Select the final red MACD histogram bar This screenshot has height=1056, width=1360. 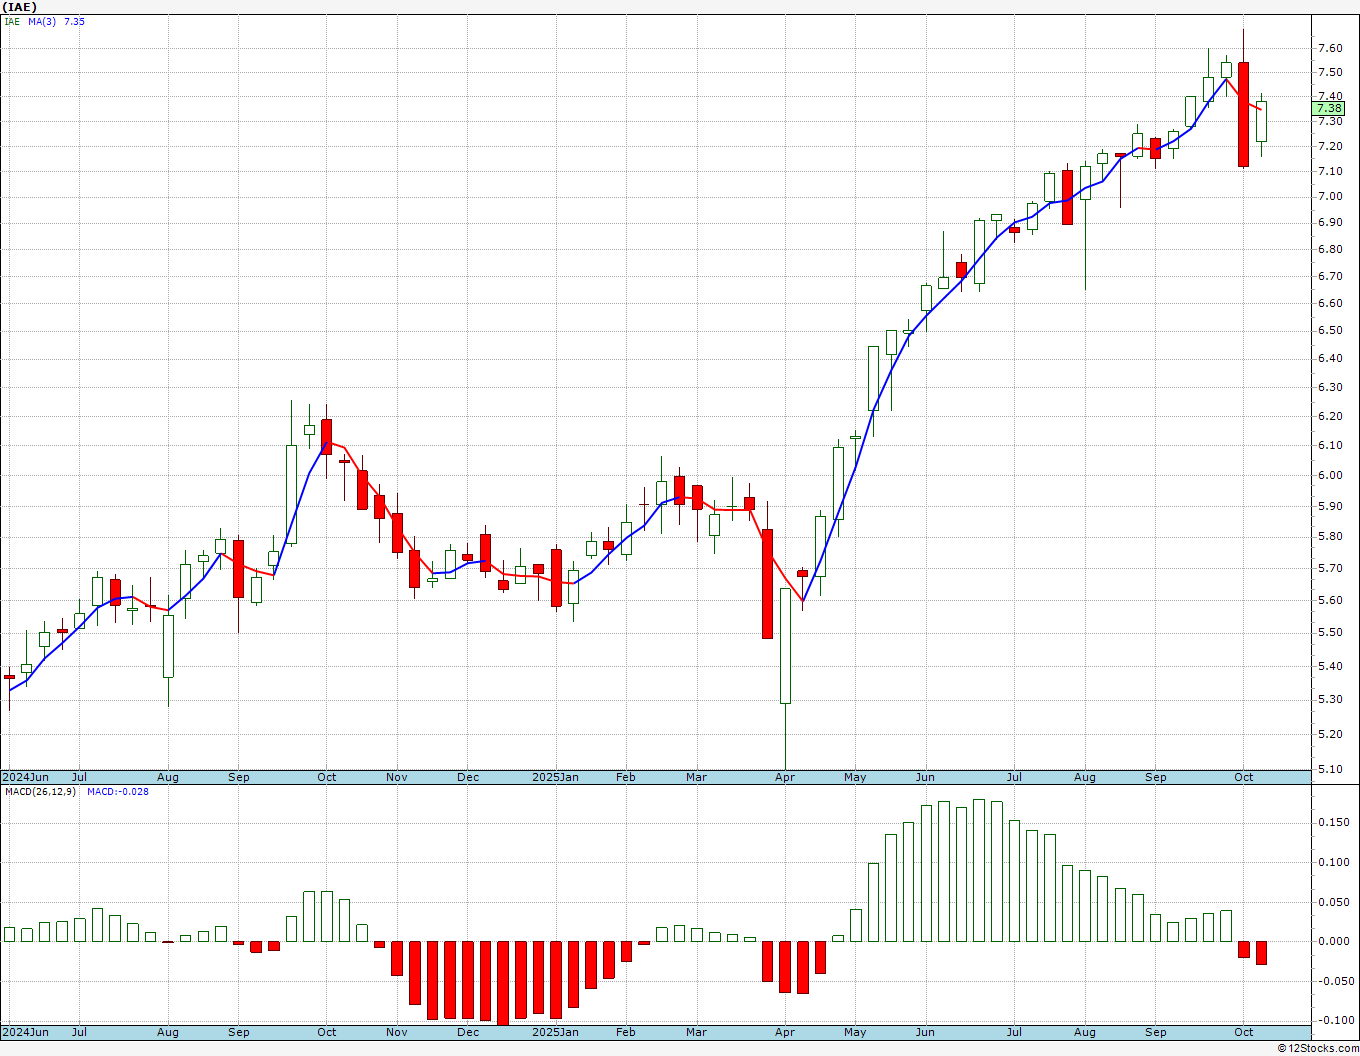1261,952
